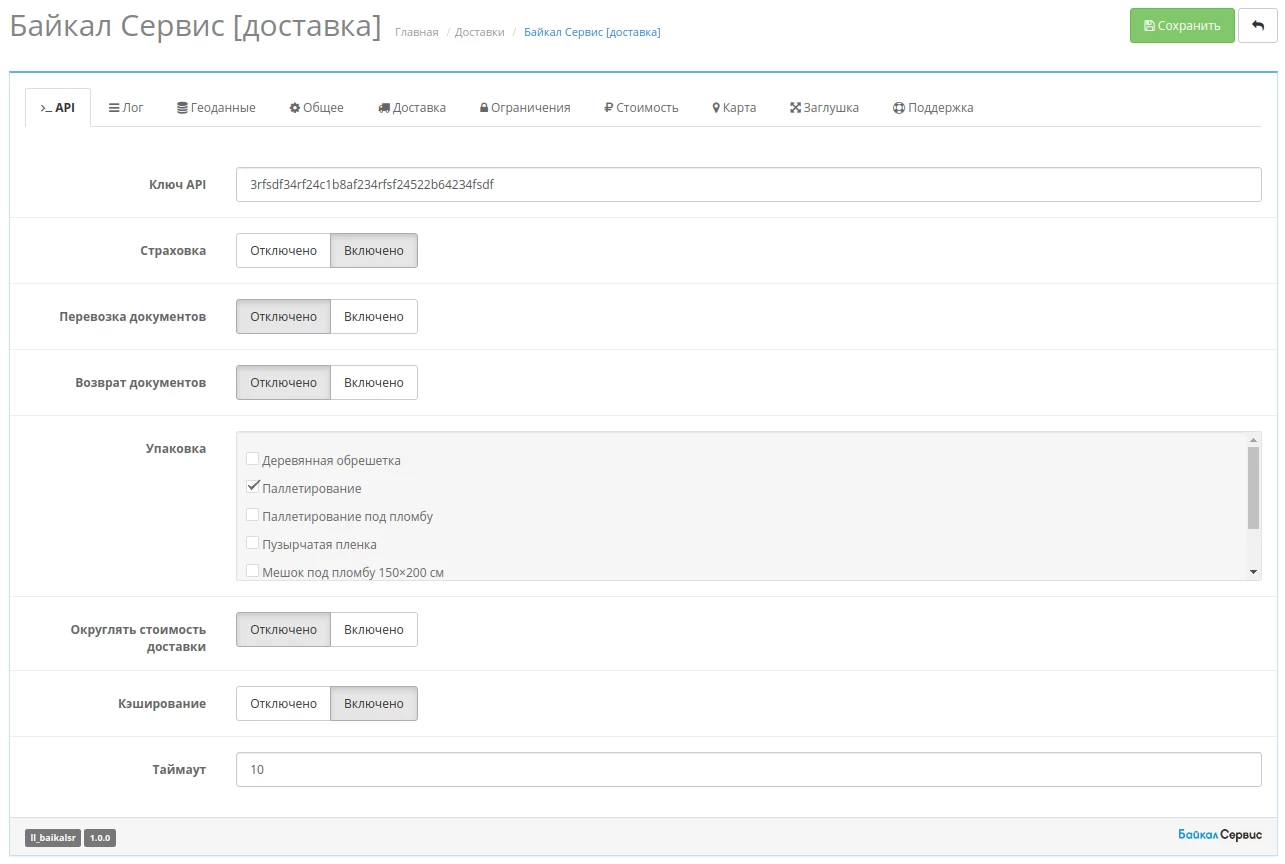Click the 1.0.0 version badge
This screenshot has height=864, width=1285.
[x=100, y=838]
